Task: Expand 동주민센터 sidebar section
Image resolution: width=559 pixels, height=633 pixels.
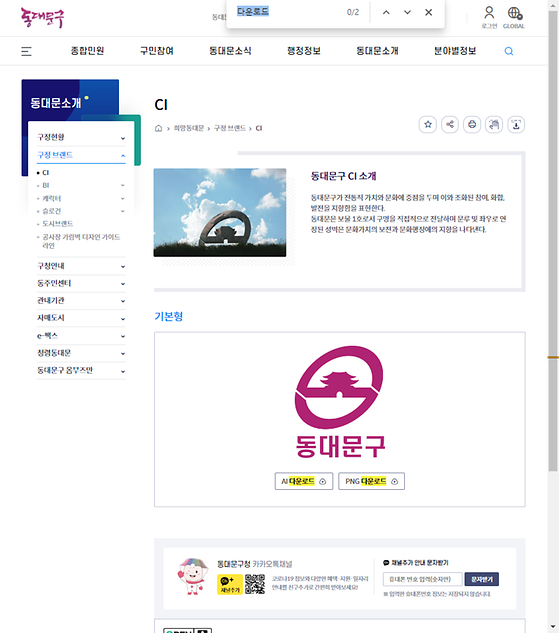Action: tap(81, 283)
